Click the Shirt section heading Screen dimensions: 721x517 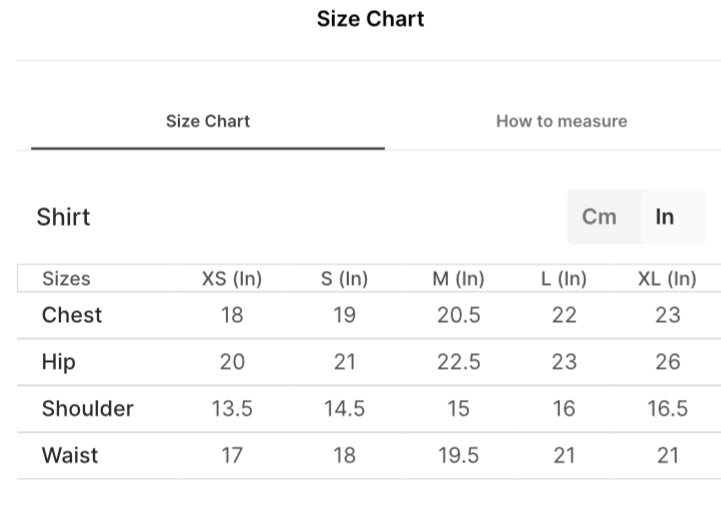(x=63, y=217)
